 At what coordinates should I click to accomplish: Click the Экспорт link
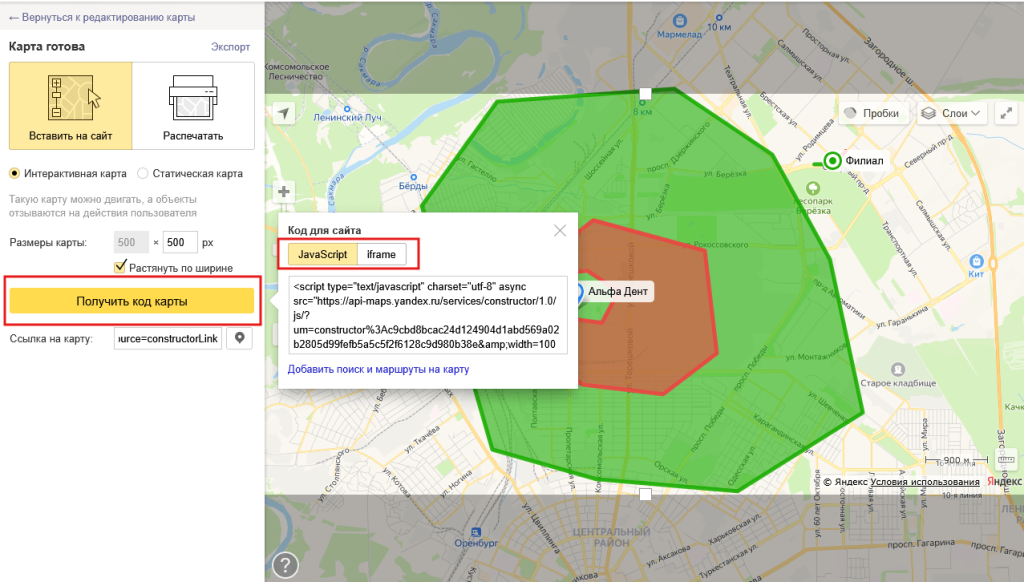pyautogui.click(x=230, y=46)
